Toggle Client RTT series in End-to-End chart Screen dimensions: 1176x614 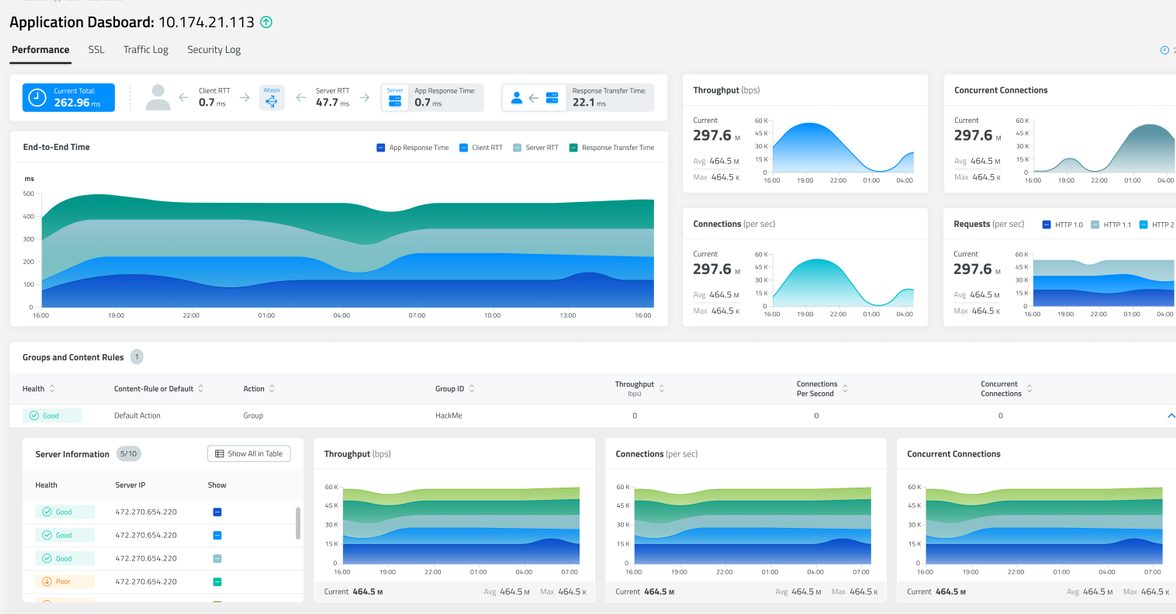click(463, 148)
